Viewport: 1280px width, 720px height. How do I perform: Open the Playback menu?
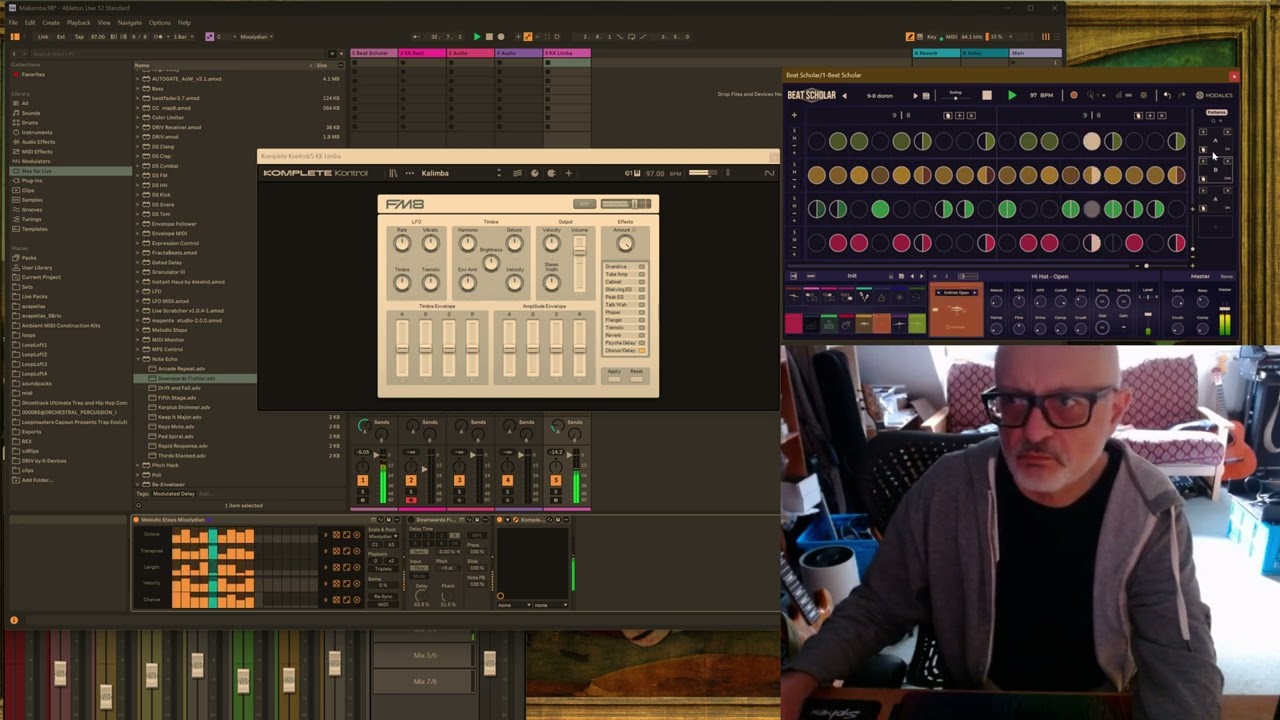coord(78,22)
